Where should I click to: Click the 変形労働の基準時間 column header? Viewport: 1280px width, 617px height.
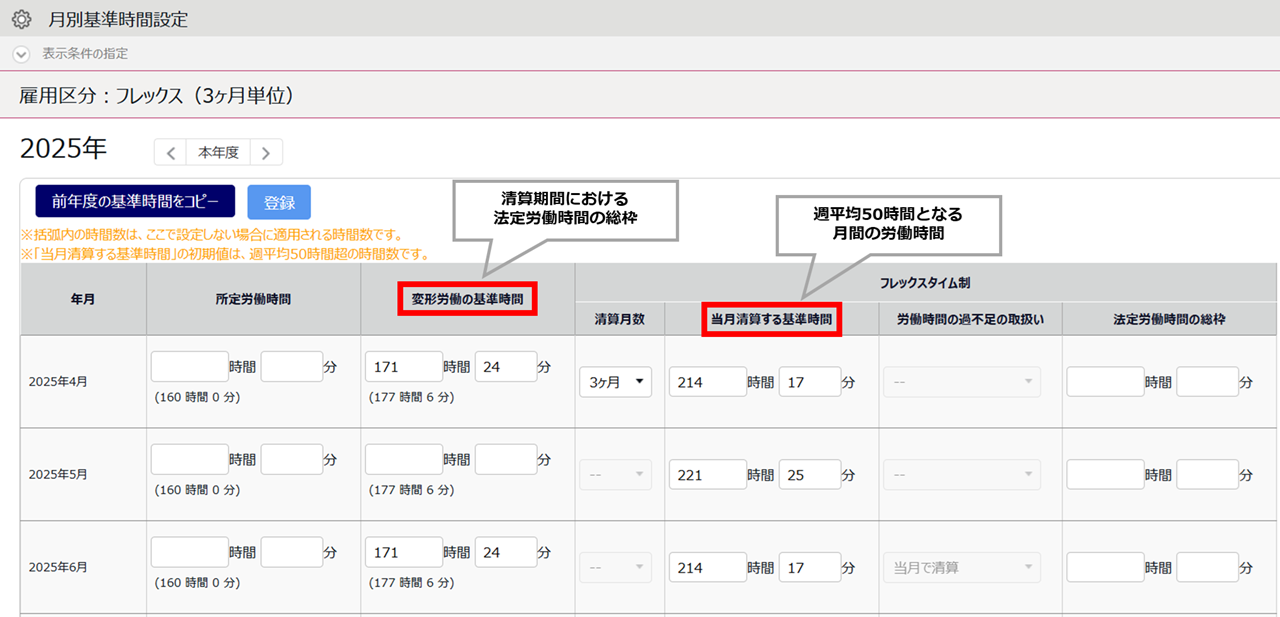468,299
